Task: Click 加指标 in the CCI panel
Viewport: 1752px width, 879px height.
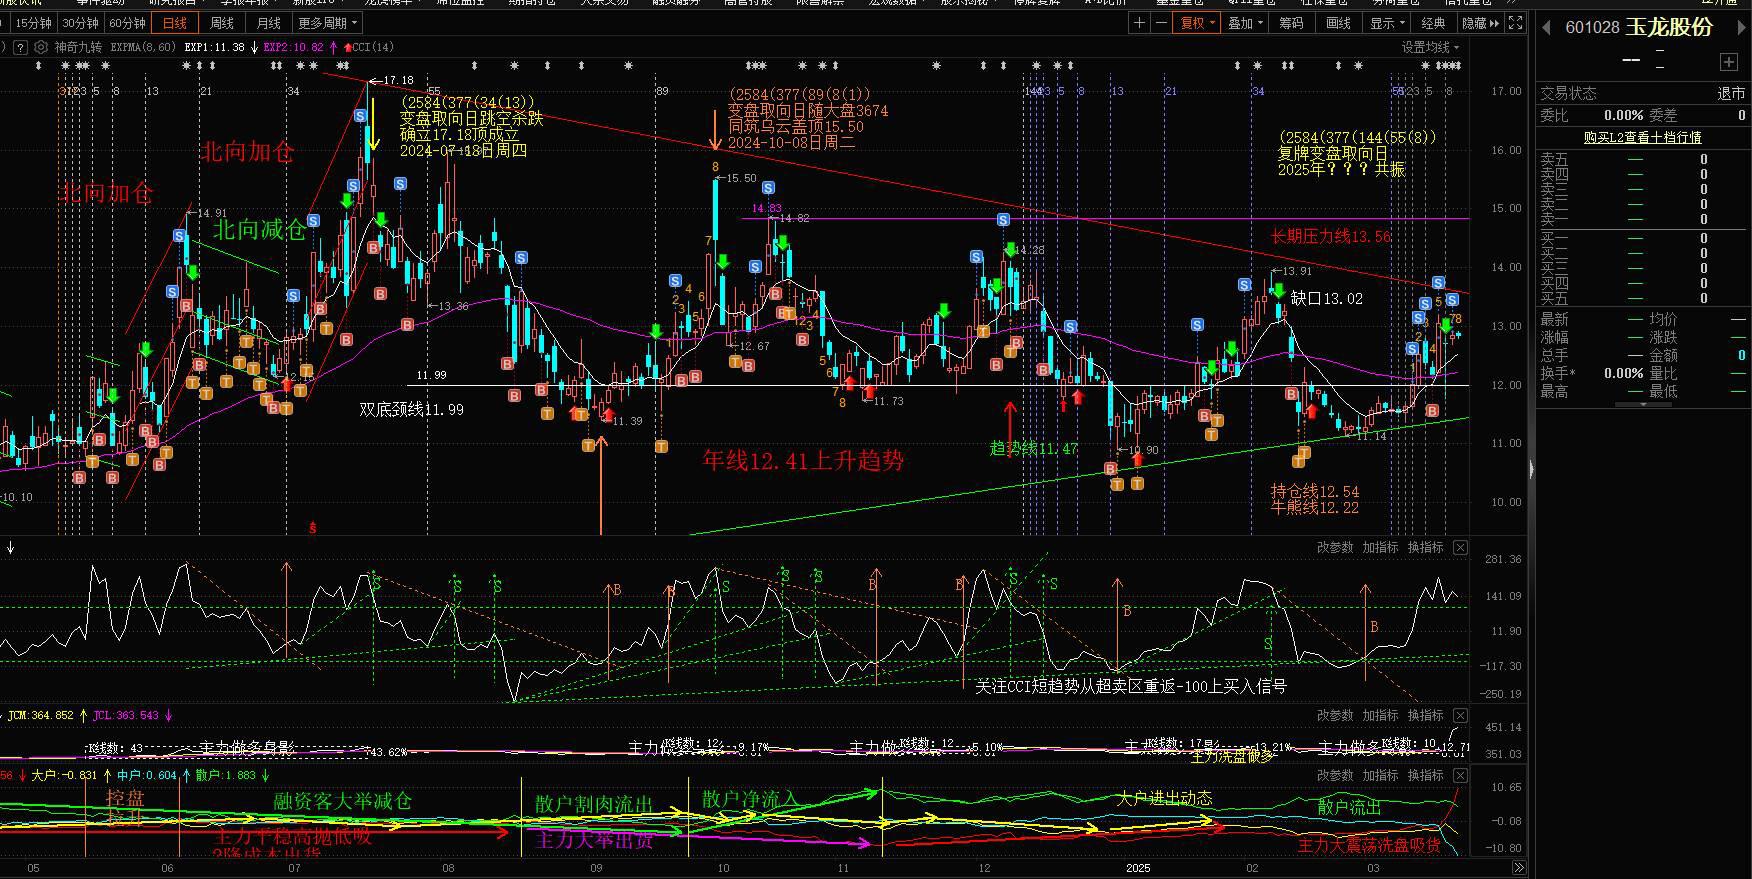Action: click(x=1380, y=547)
